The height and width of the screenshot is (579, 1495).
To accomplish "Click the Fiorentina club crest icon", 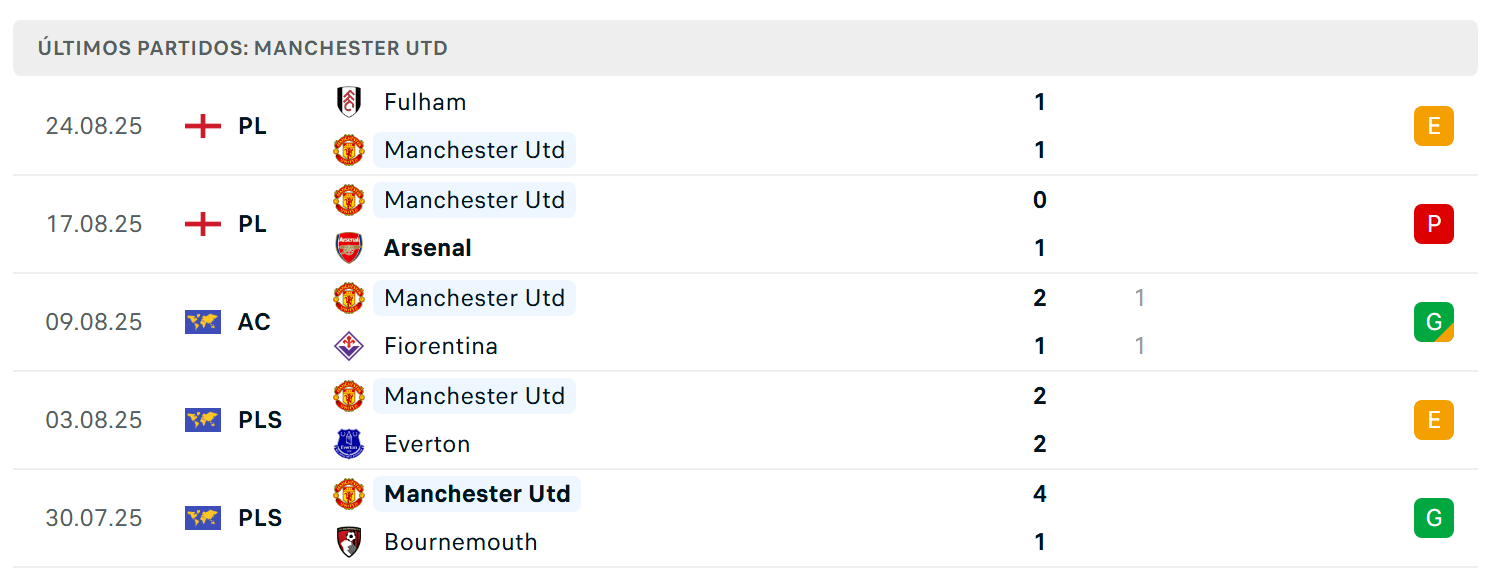I will (x=348, y=346).
